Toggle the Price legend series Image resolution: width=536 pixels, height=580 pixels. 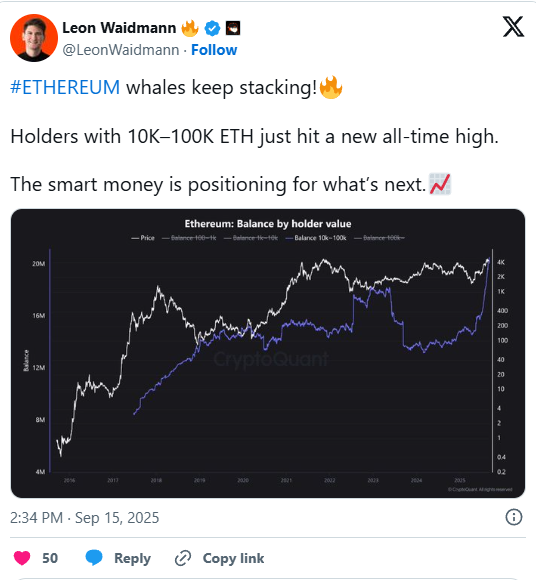(x=143, y=238)
